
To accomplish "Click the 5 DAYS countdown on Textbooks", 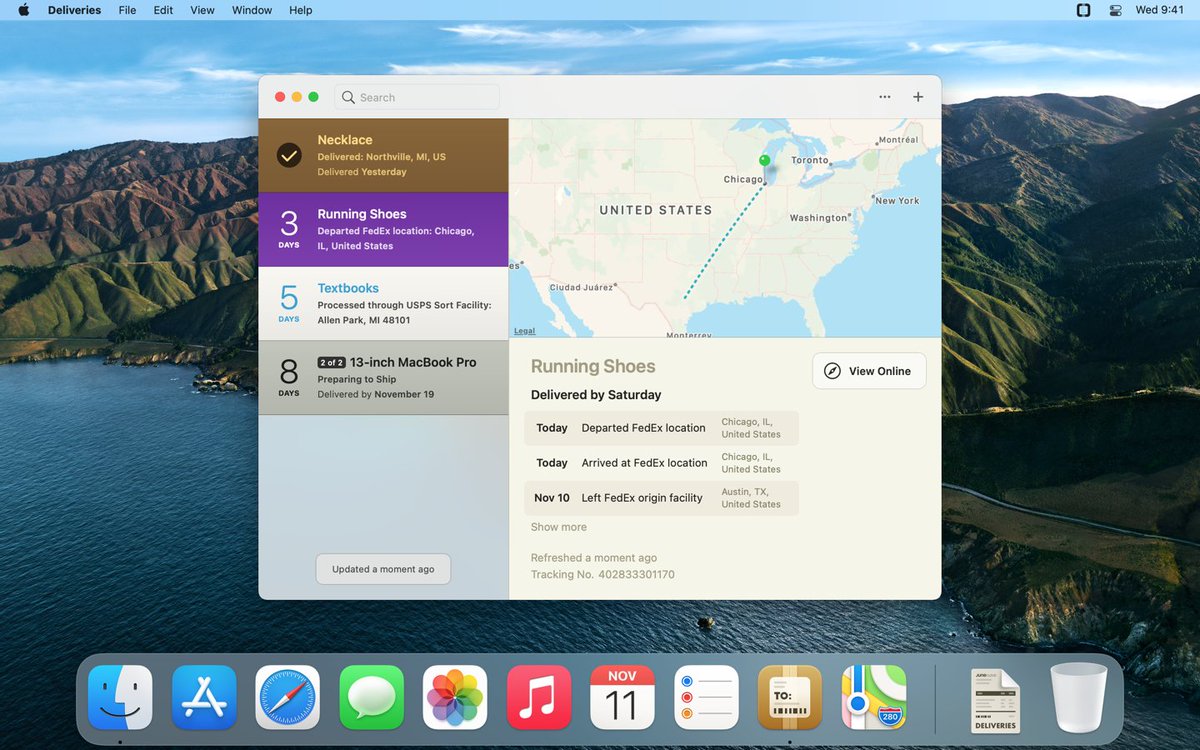I will click(289, 303).
